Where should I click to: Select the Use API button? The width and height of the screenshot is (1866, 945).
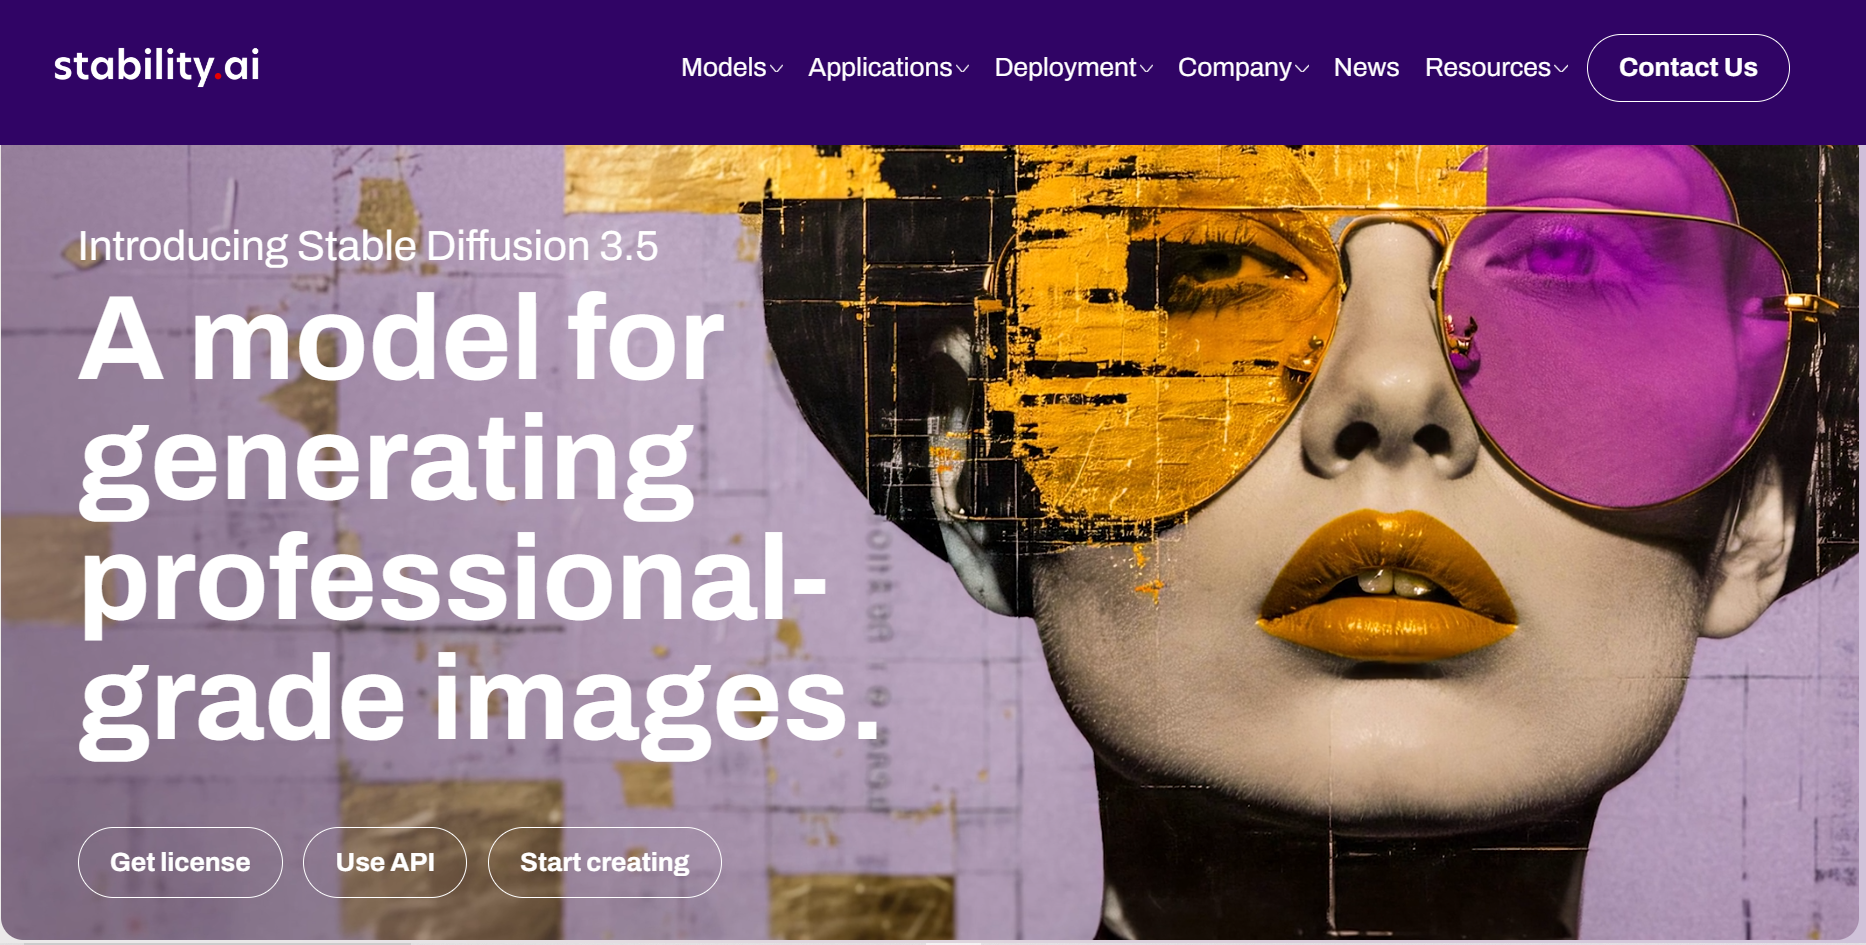(x=385, y=862)
